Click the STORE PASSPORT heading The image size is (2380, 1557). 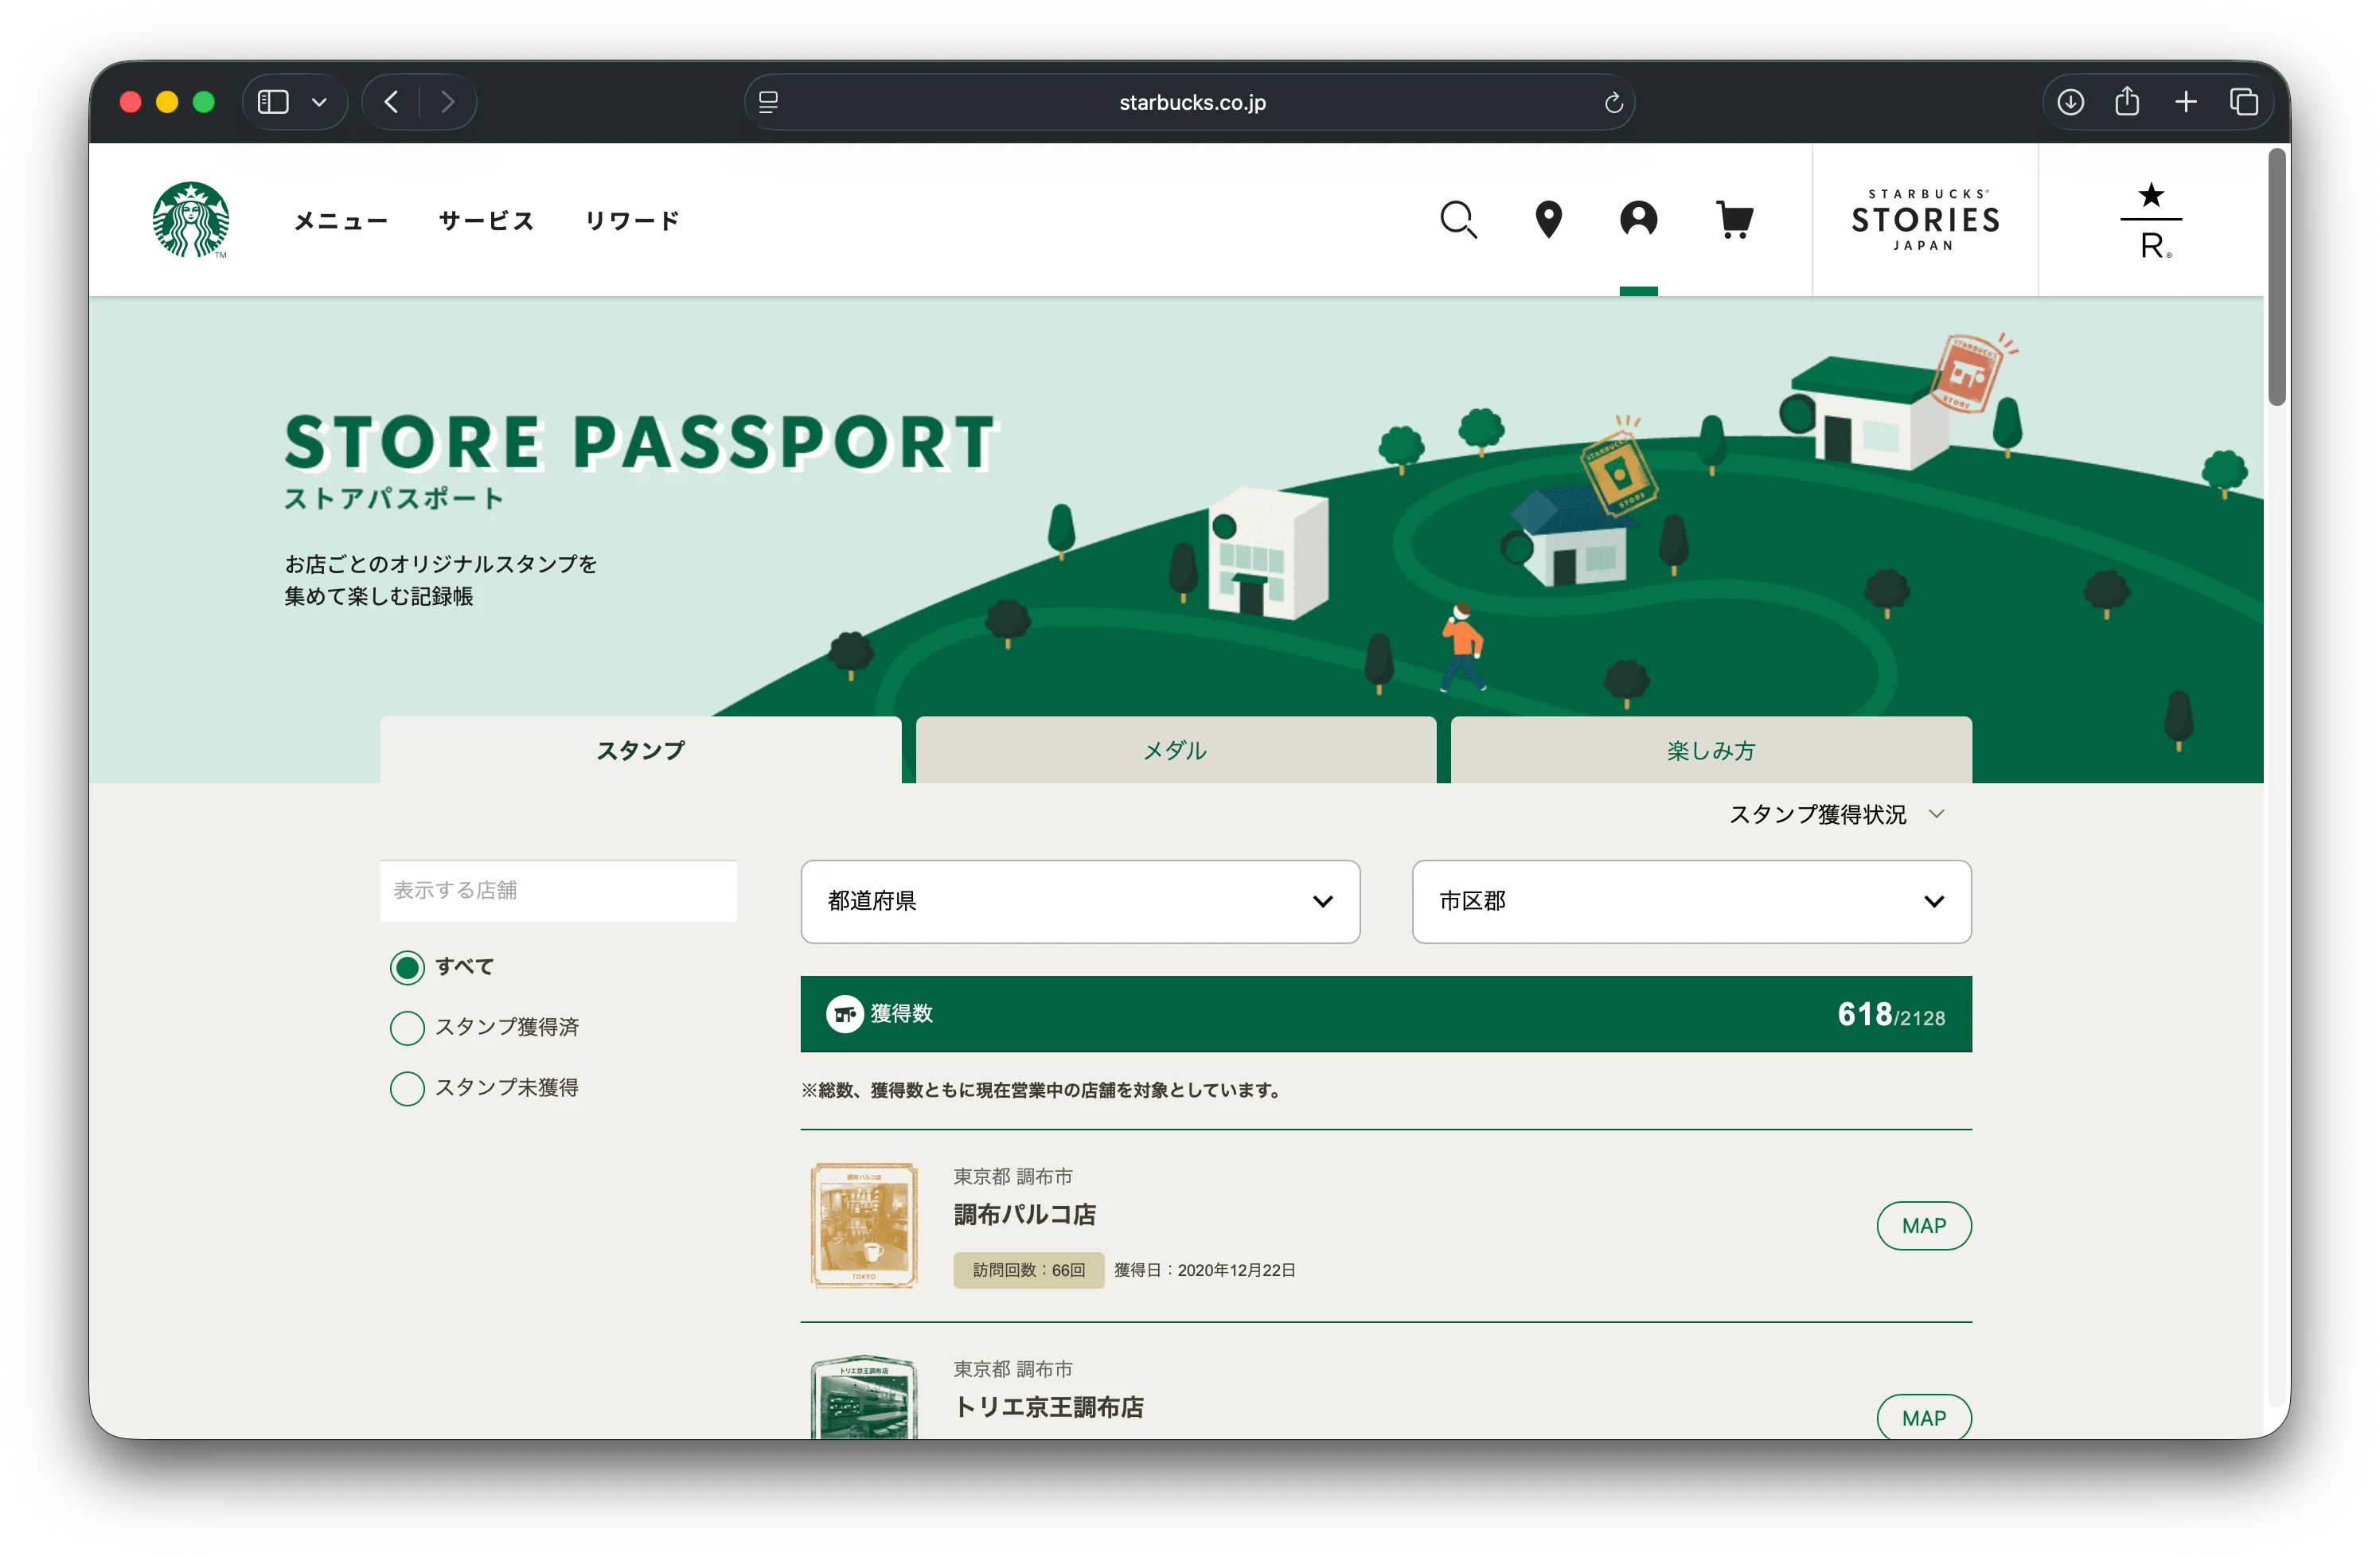tap(640, 443)
